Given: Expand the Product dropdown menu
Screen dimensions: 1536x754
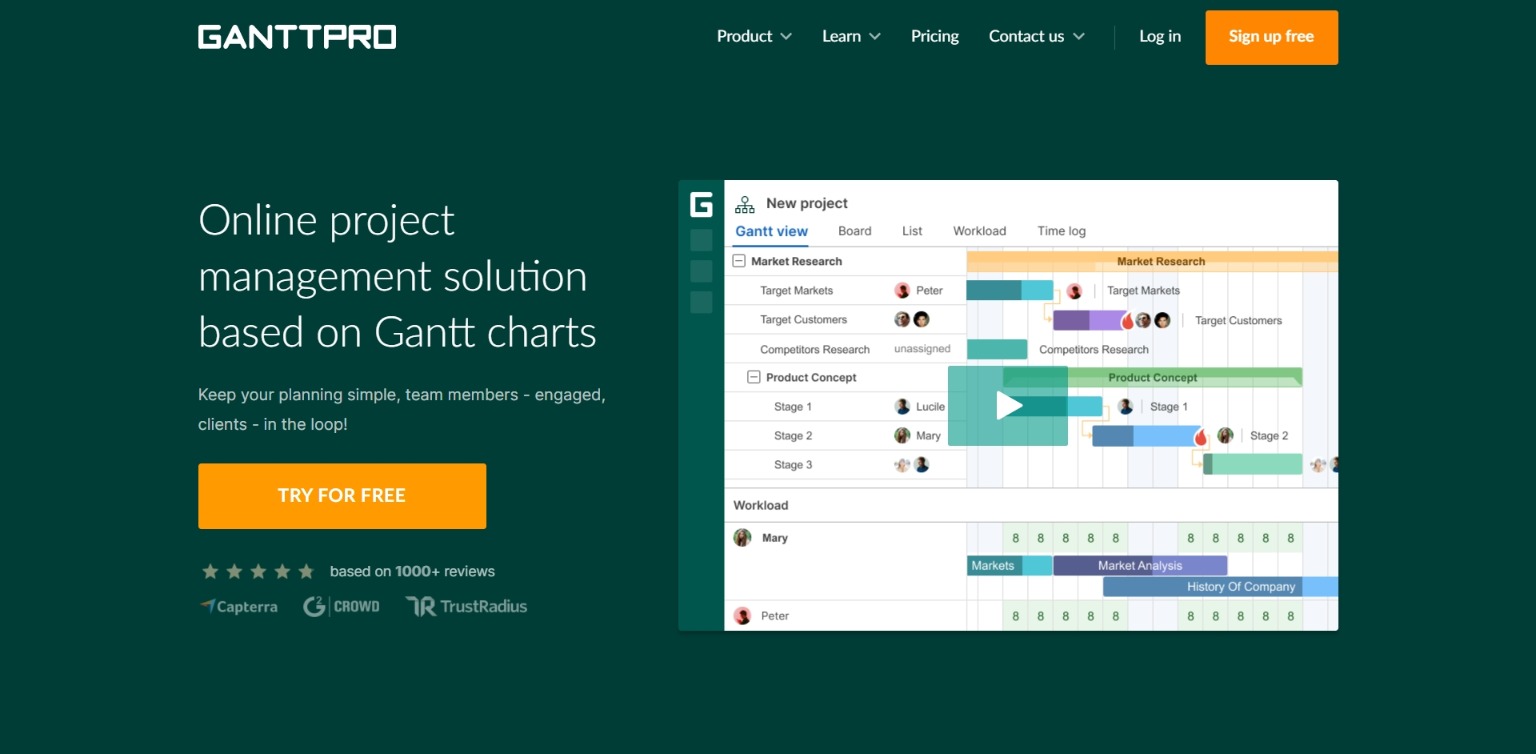Looking at the screenshot, I should pyautogui.click(x=754, y=36).
